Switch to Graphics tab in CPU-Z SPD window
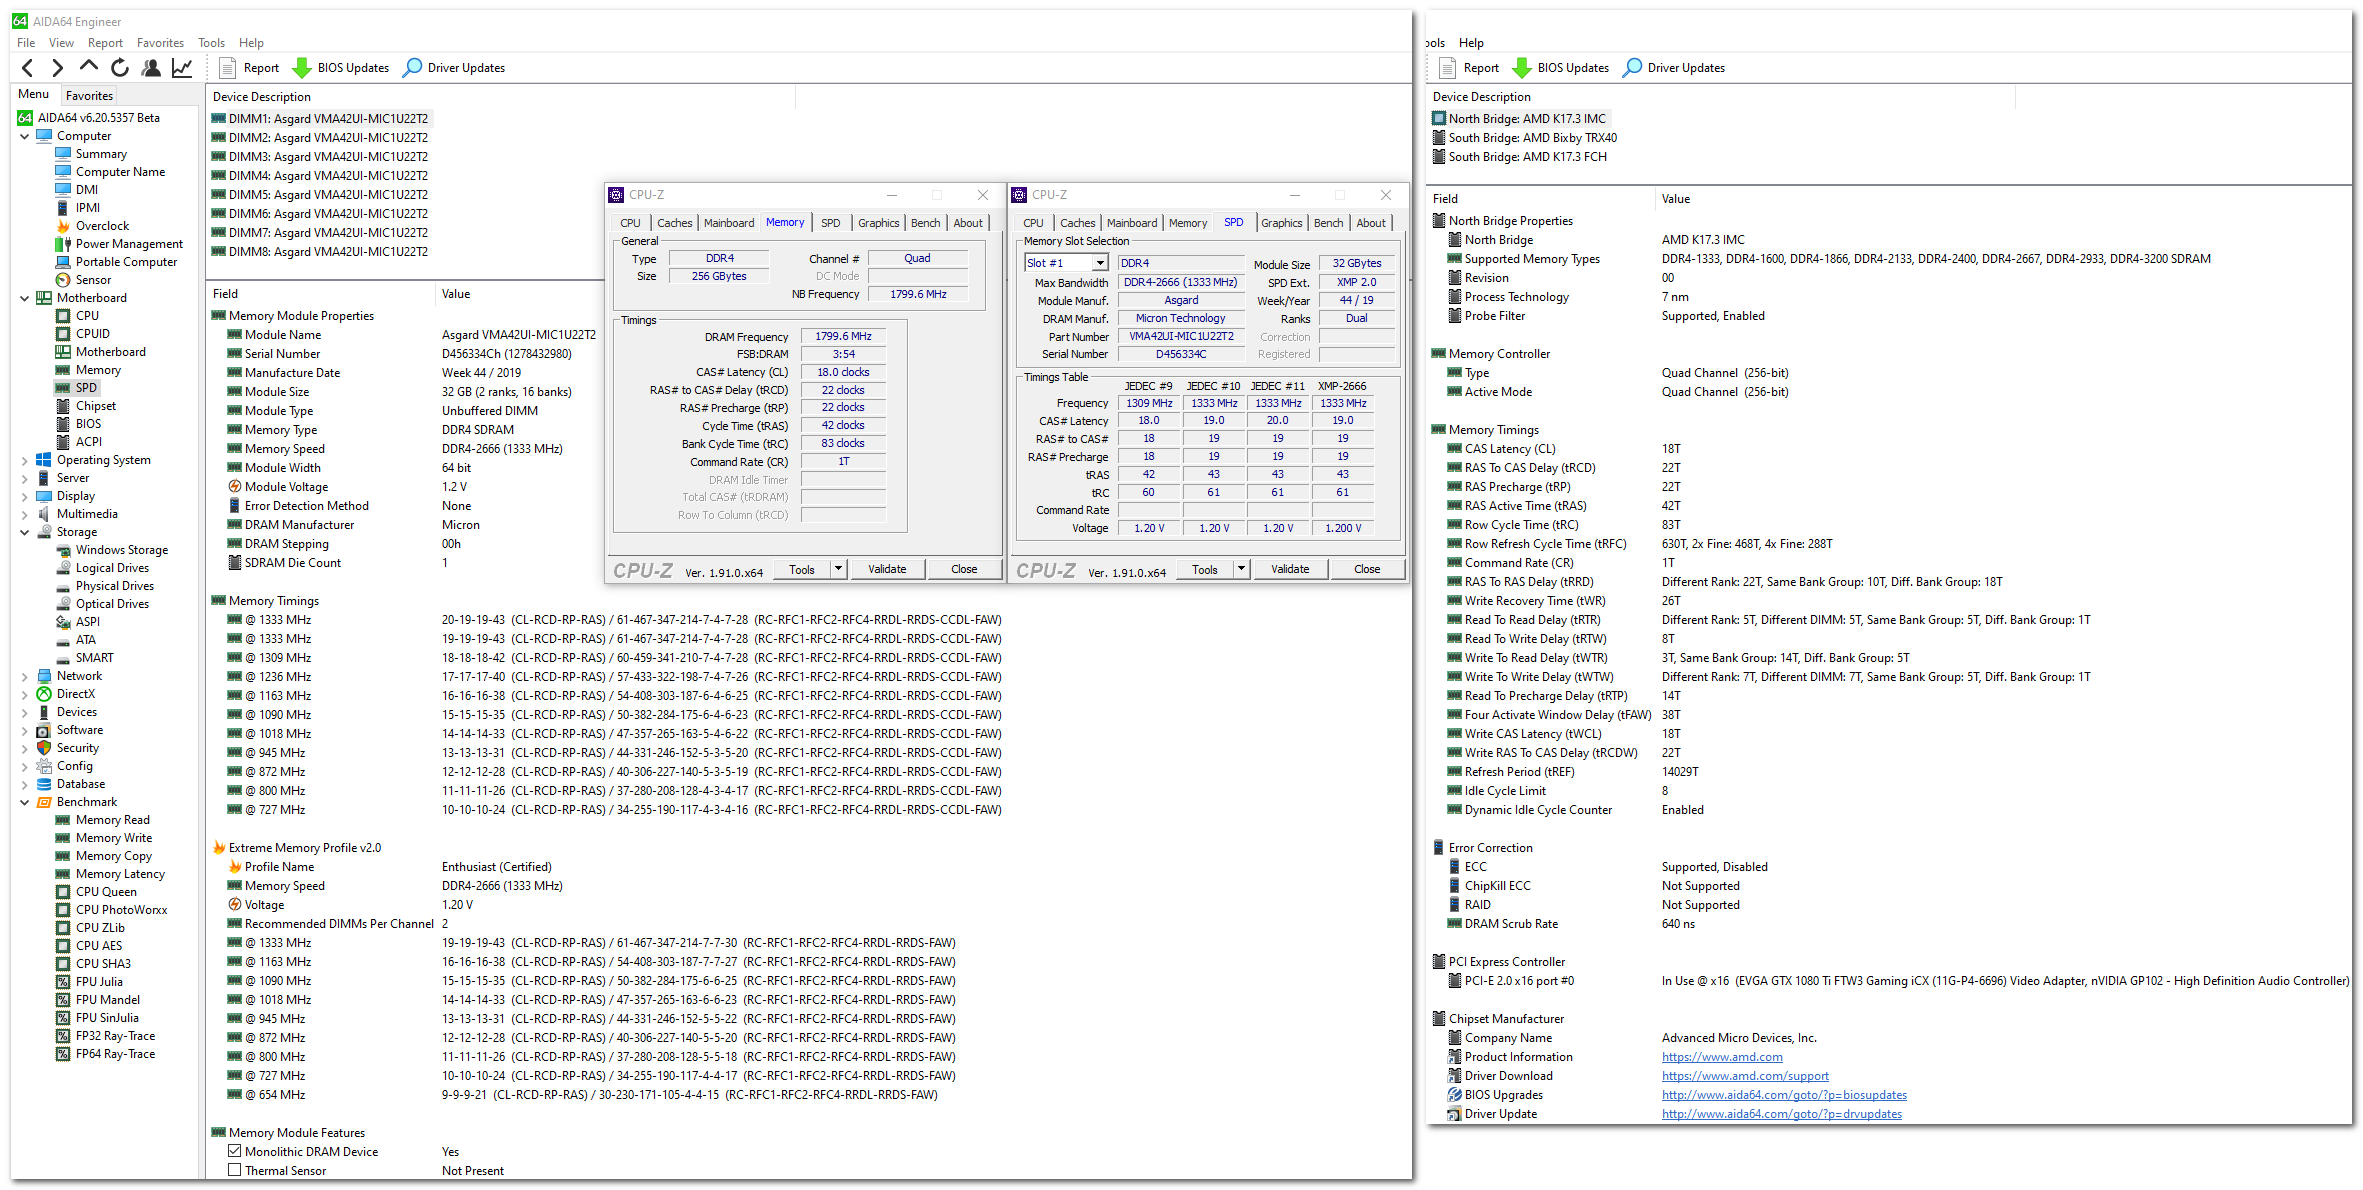The image size is (2363, 1190). click(1281, 223)
